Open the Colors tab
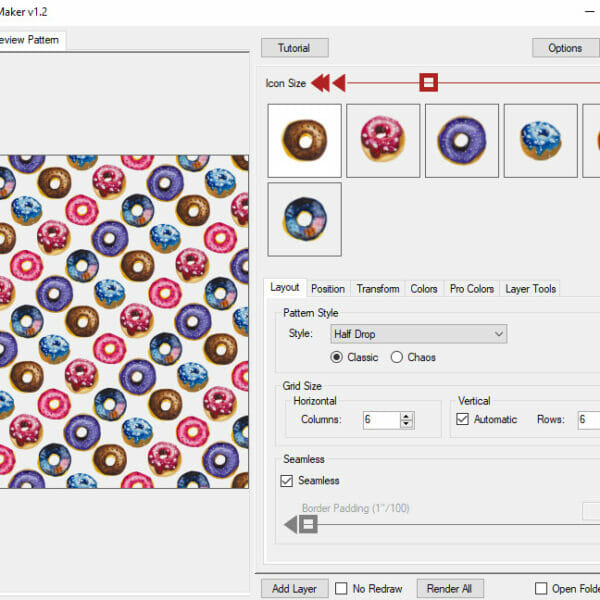This screenshot has width=600, height=600. pos(424,289)
